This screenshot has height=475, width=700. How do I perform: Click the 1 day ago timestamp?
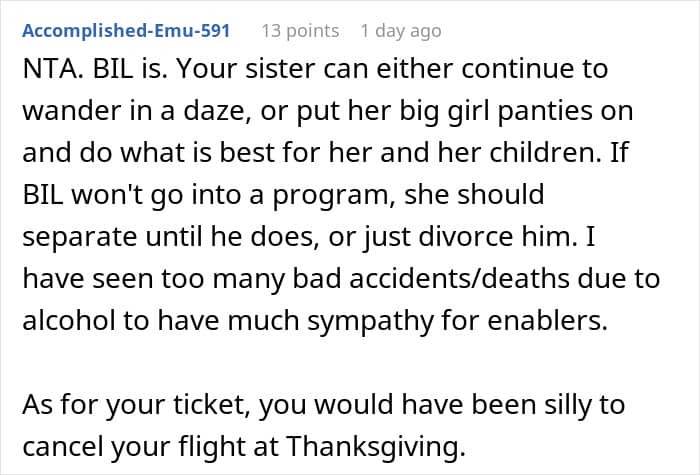(400, 31)
